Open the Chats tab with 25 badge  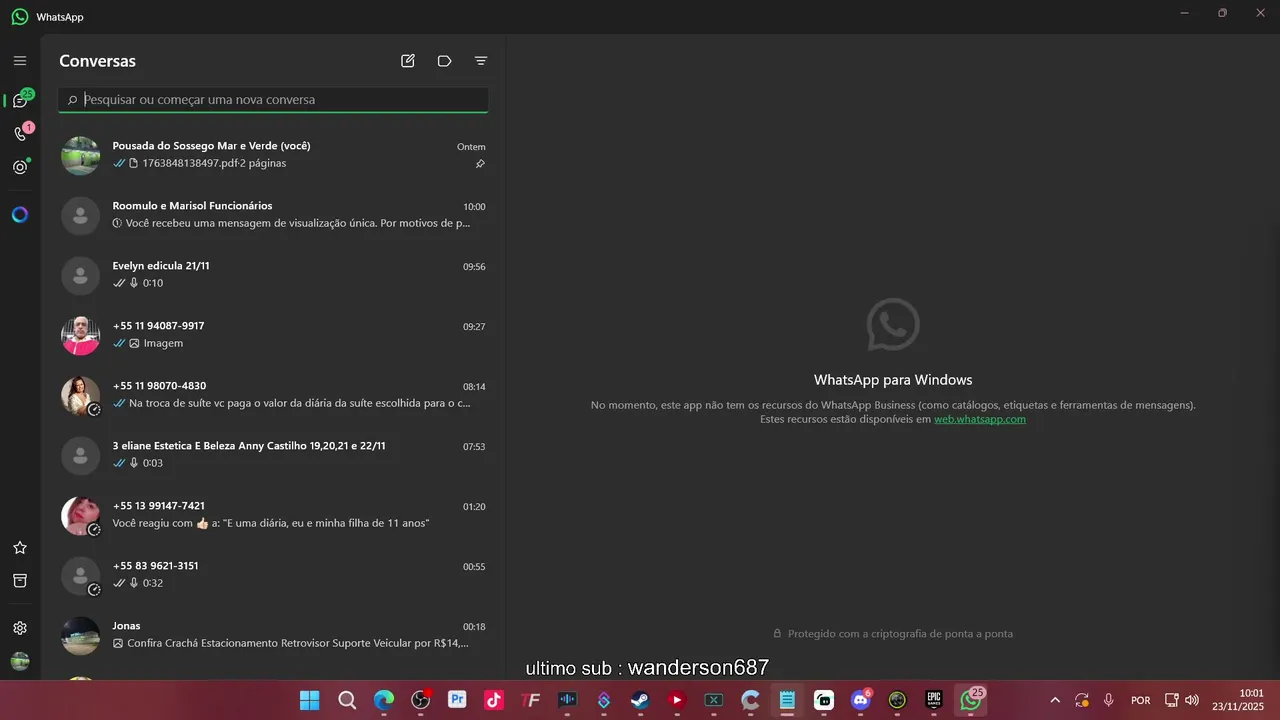tap(21, 100)
